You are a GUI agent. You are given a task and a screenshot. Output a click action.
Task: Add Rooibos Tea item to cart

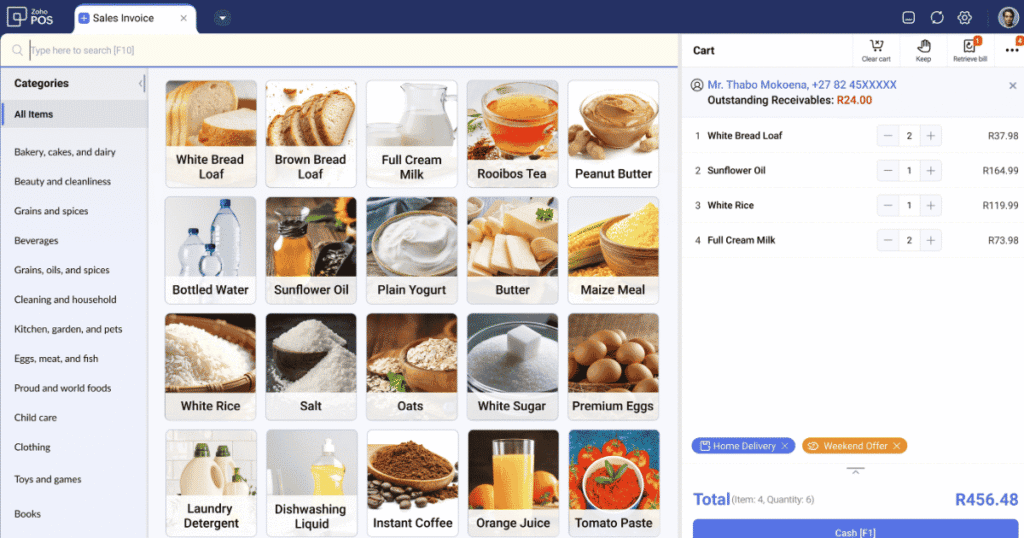512,134
